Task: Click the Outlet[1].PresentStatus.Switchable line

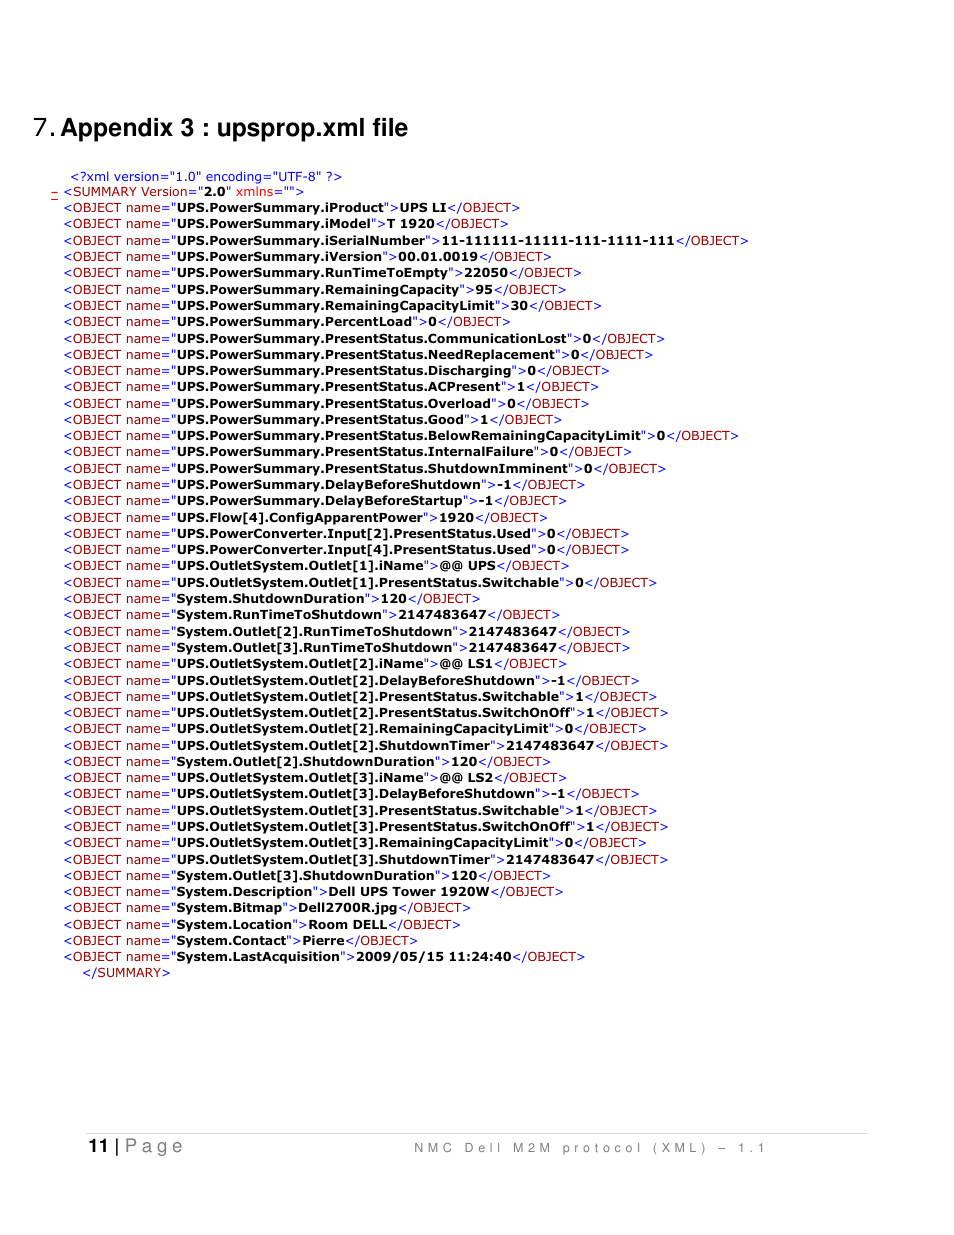Action: [361, 583]
